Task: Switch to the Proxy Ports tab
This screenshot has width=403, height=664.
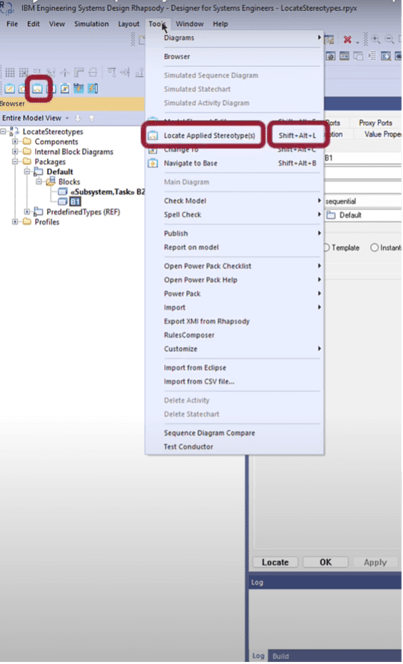Action: 375,123
